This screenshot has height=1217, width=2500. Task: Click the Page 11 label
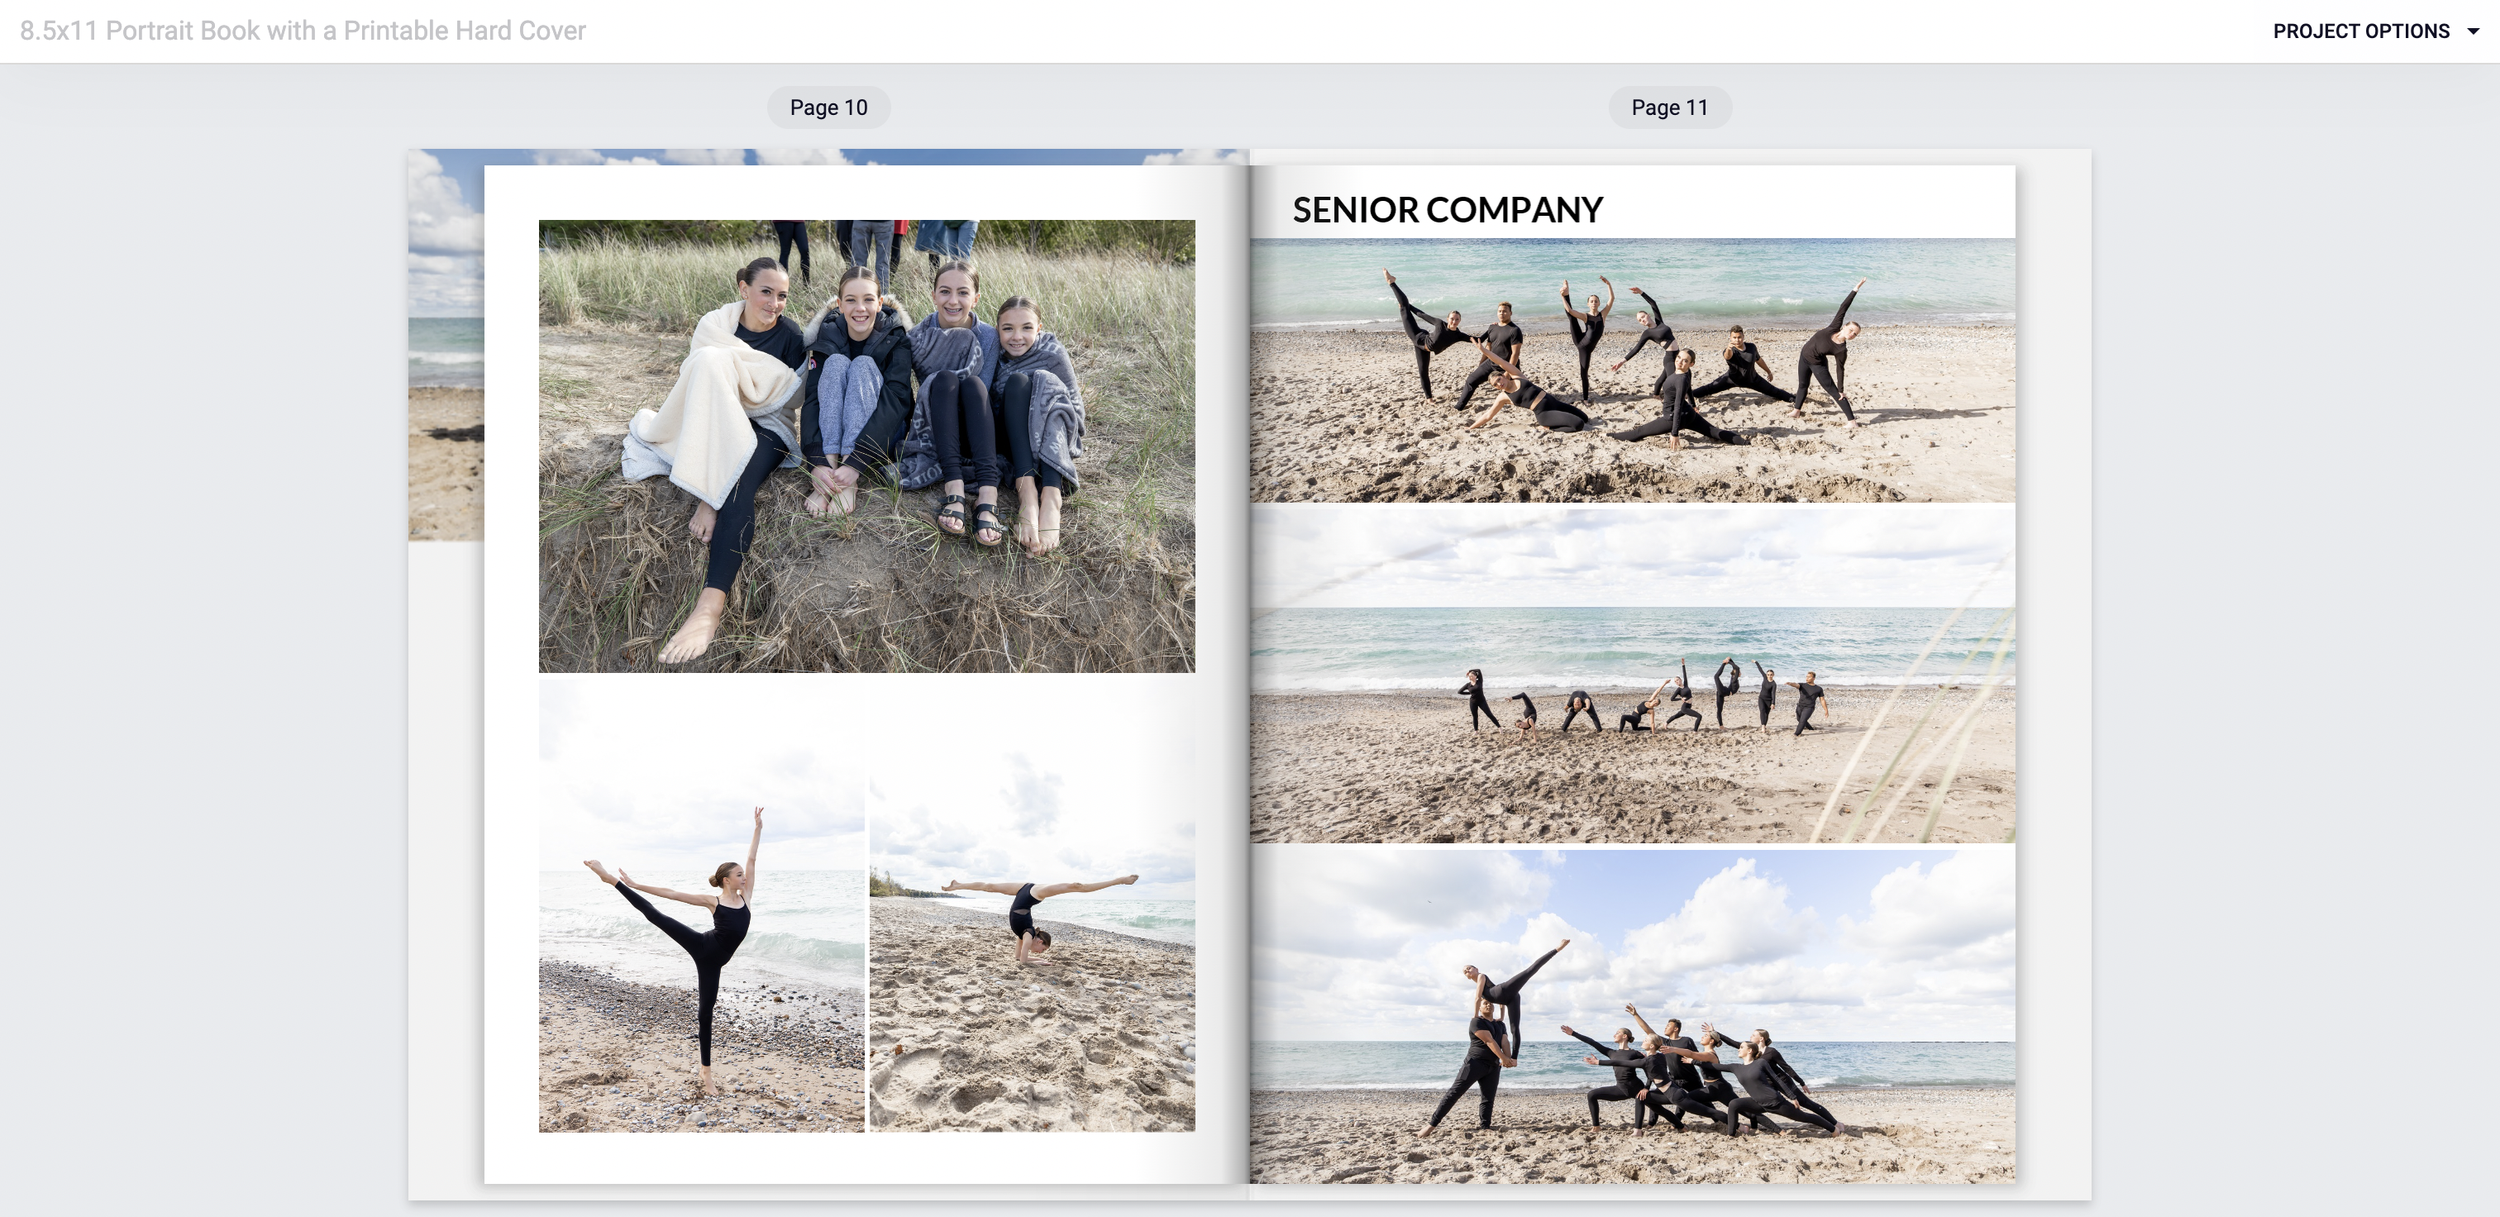coord(1669,107)
